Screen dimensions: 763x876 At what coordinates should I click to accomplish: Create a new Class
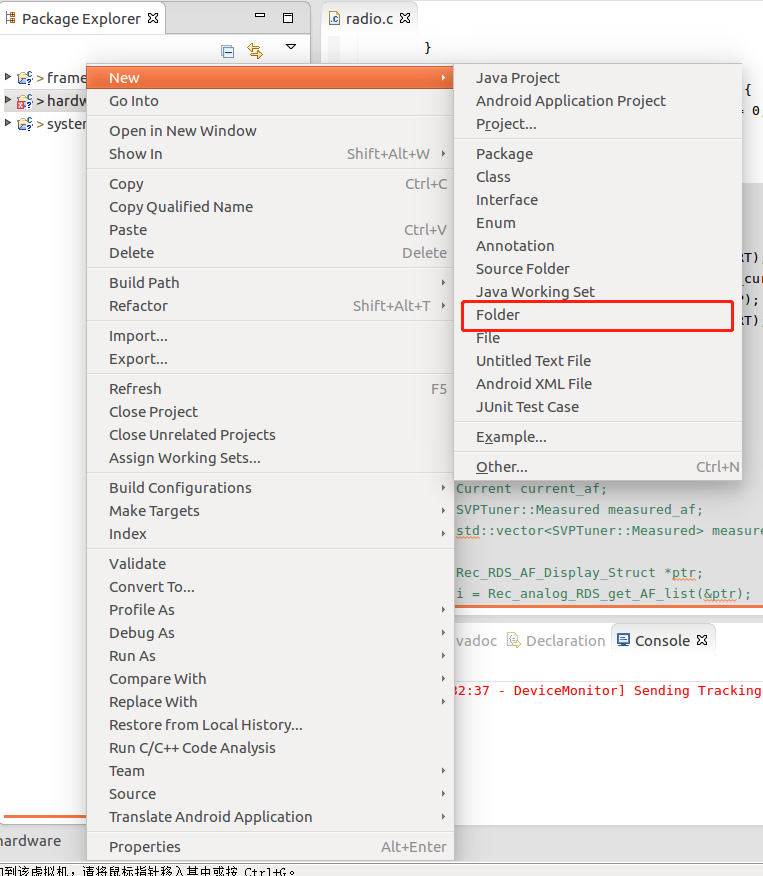[598, 177]
